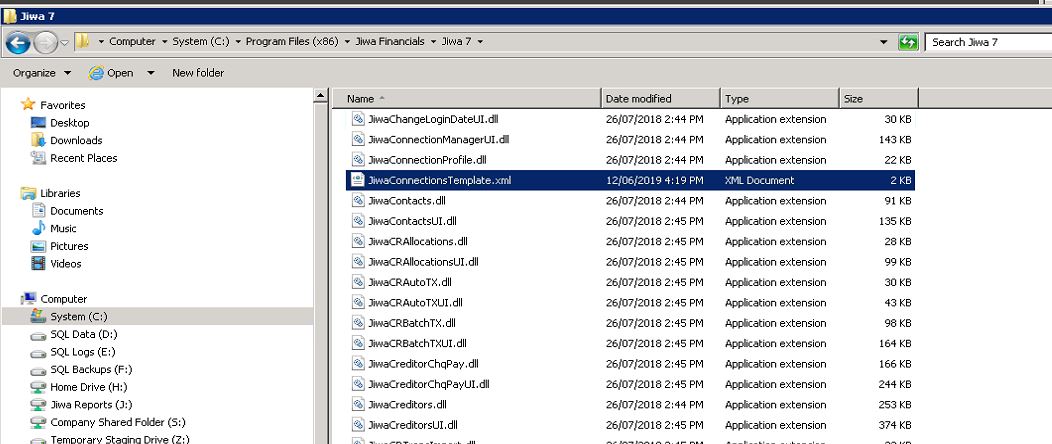
Task: Click the green Refresh button beside address bar
Action: (x=909, y=42)
